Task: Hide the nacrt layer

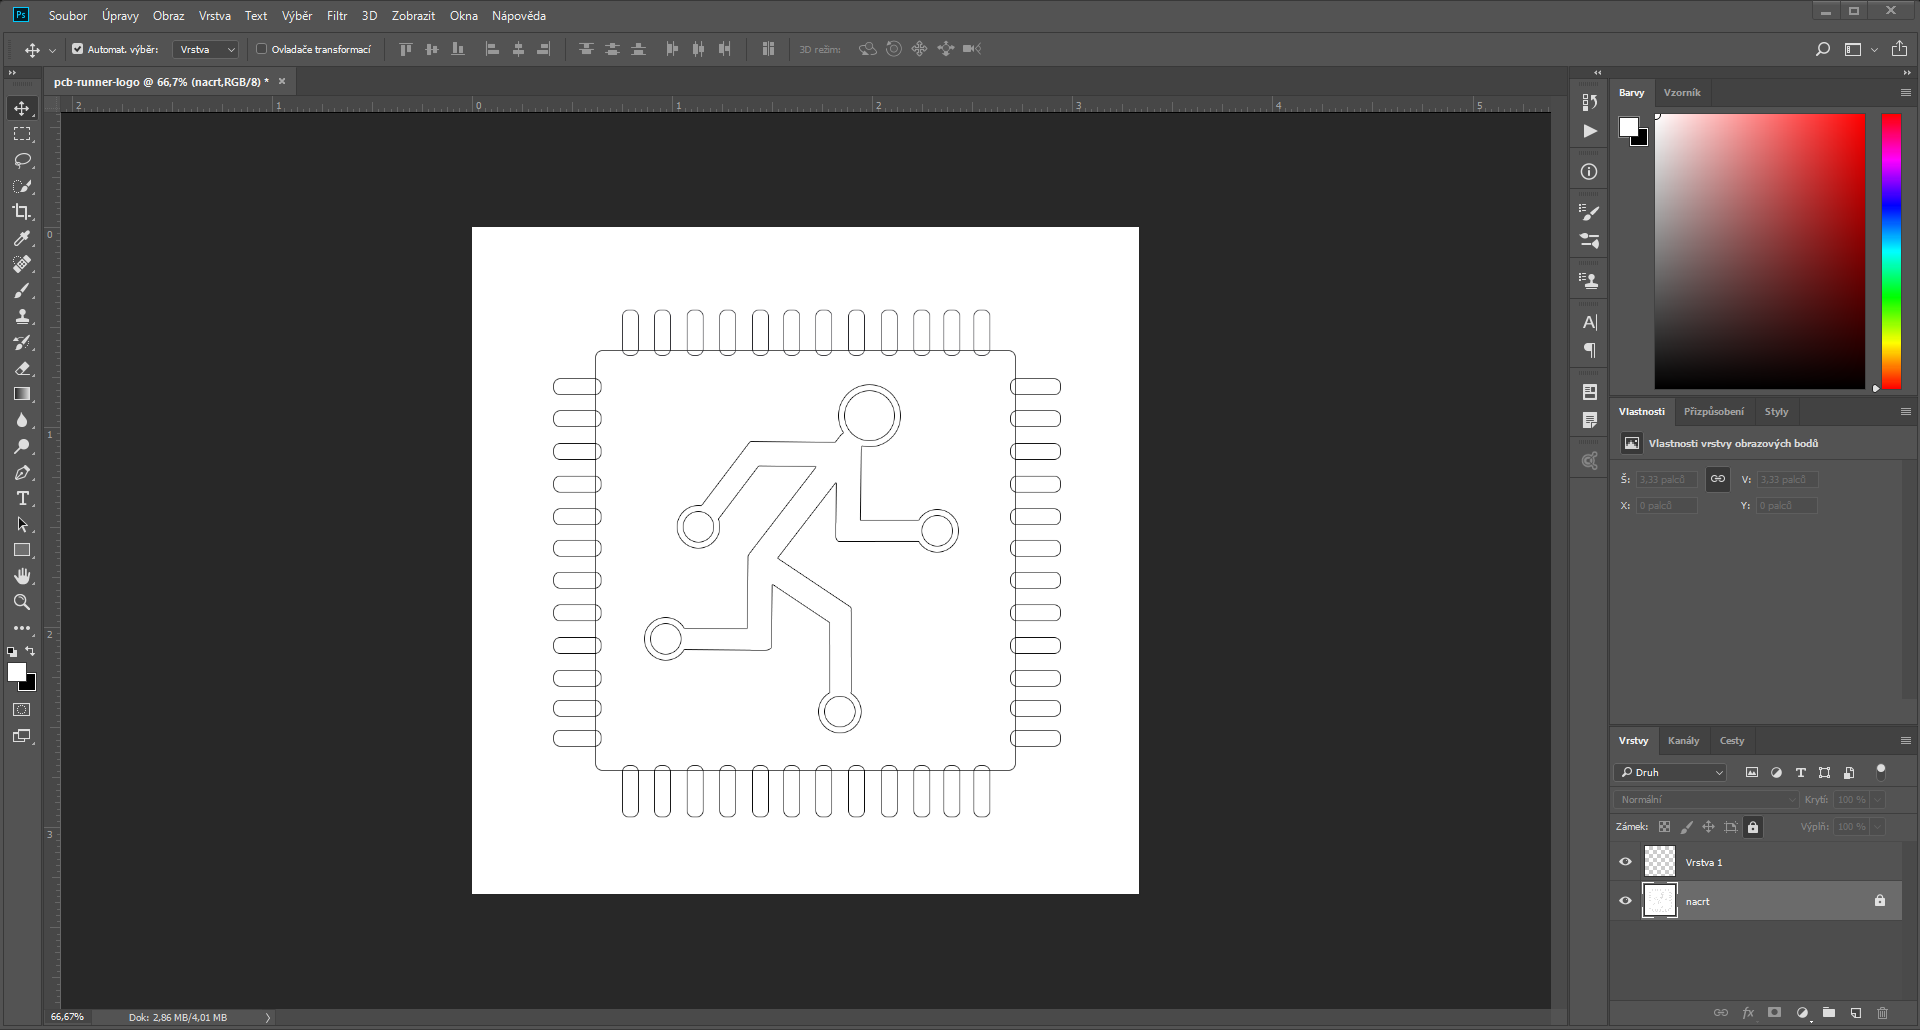Action: click(x=1625, y=900)
